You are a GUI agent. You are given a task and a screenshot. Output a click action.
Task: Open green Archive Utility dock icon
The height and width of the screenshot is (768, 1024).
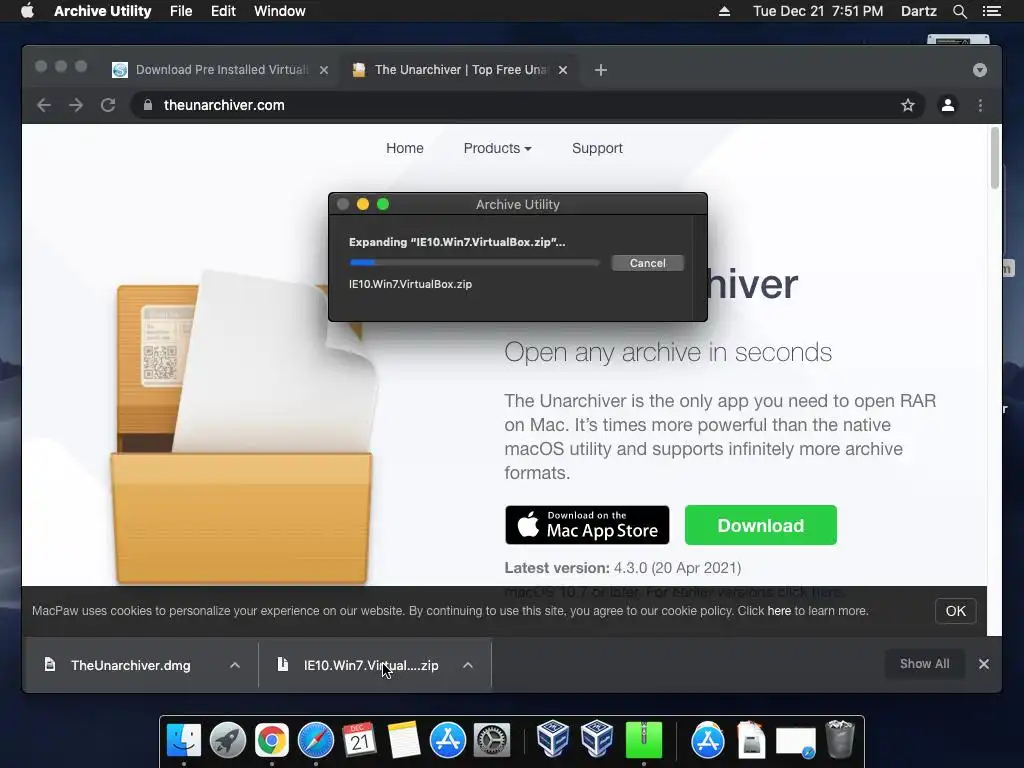tap(644, 741)
